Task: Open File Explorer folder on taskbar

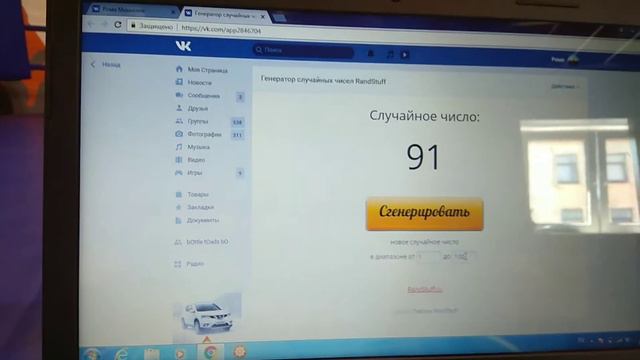Action: [x=151, y=354]
